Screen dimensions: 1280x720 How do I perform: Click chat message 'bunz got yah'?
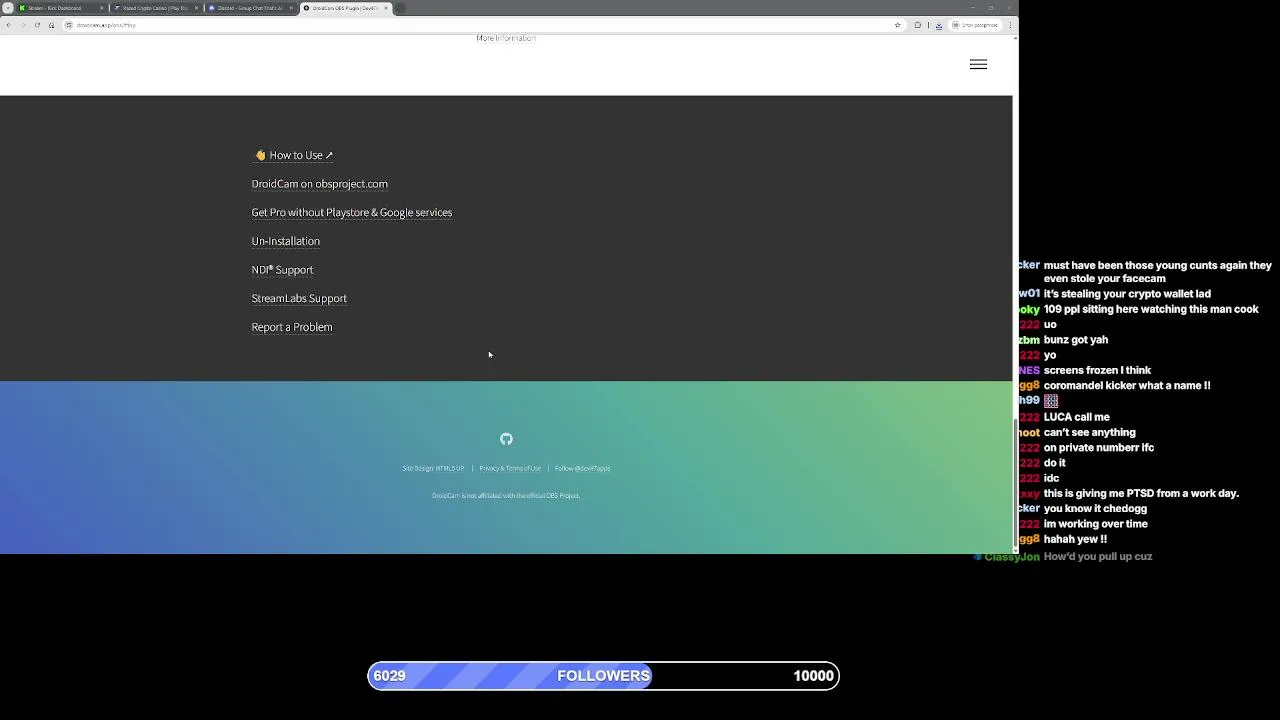(x=1075, y=340)
